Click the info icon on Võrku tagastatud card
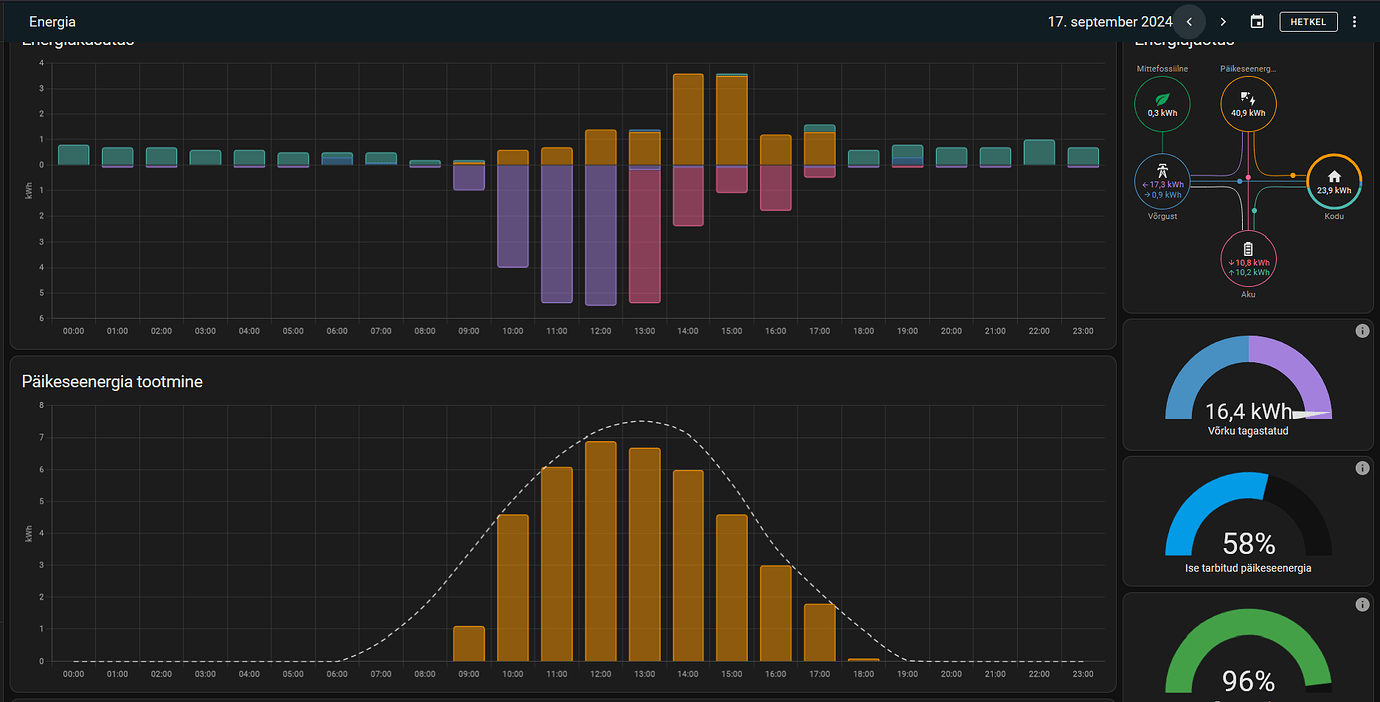The height and width of the screenshot is (702, 1380). tap(1362, 329)
